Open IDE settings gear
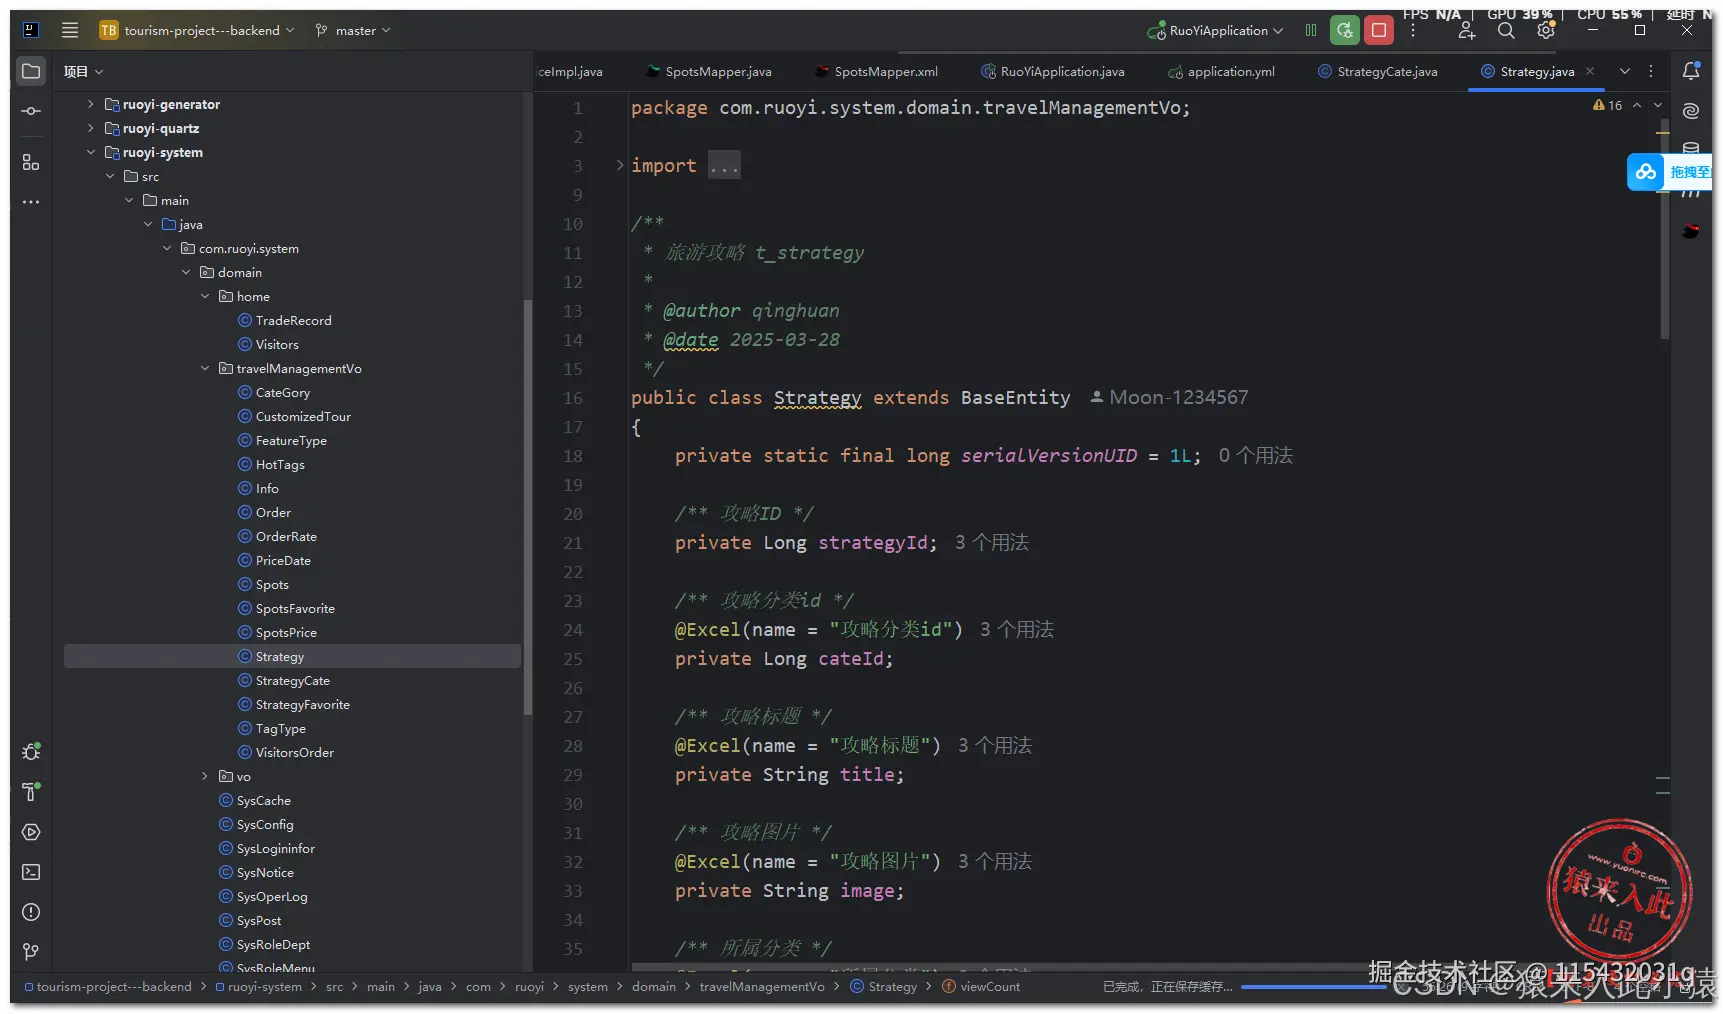The height and width of the screenshot is (1014, 1723). tap(1546, 31)
